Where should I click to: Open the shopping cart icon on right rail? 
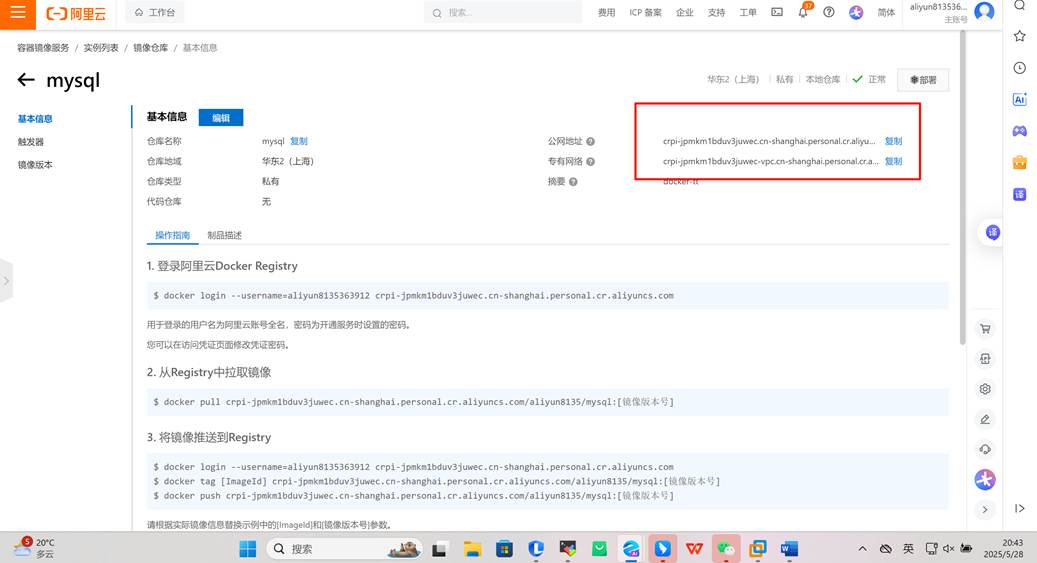pyautogui.click(x=985, y=329)
